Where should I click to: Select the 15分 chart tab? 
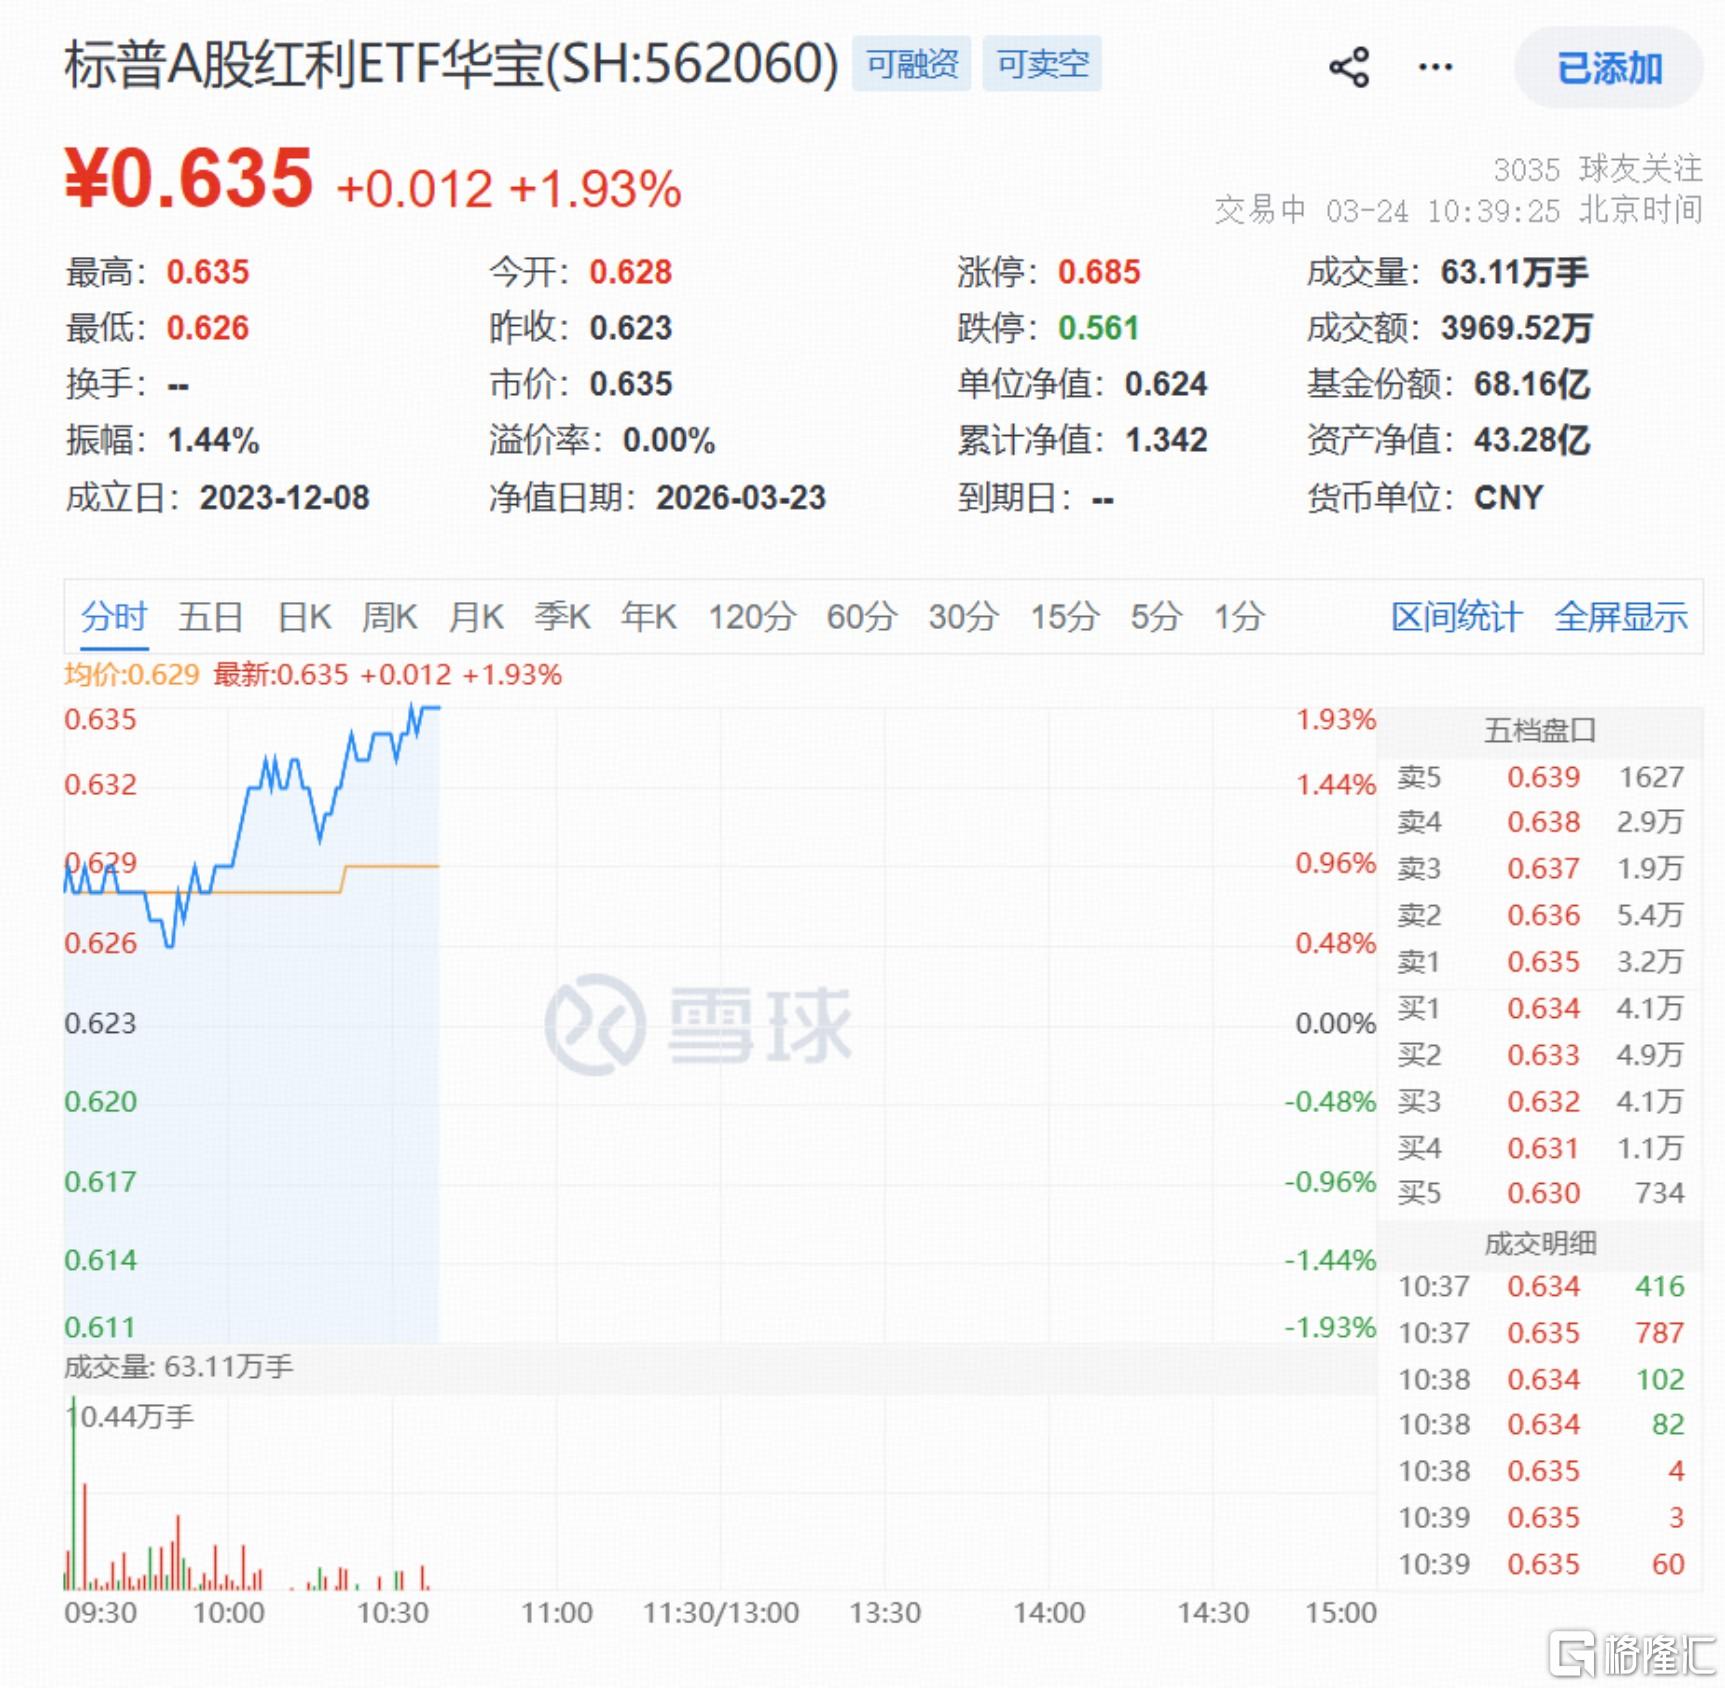1065,617
